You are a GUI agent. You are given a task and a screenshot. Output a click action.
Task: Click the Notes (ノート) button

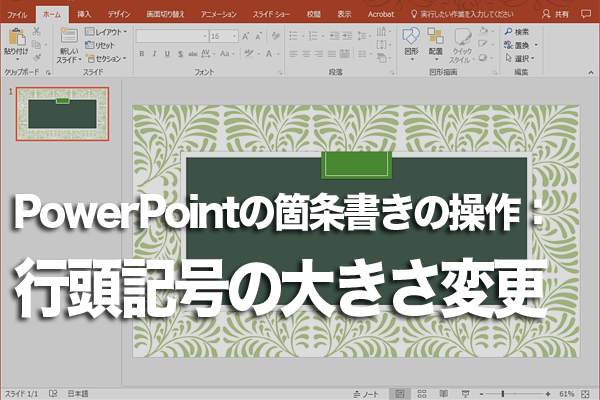366,394
